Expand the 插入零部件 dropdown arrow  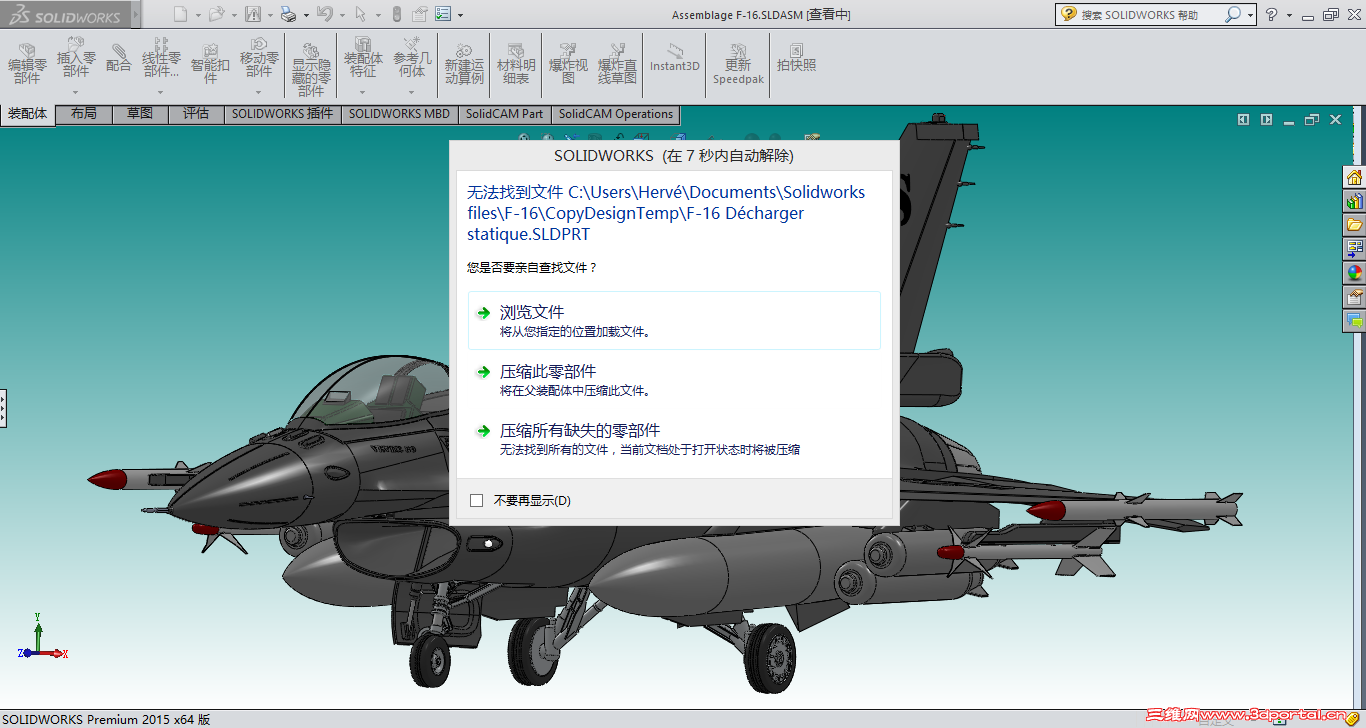click(76, 93)
